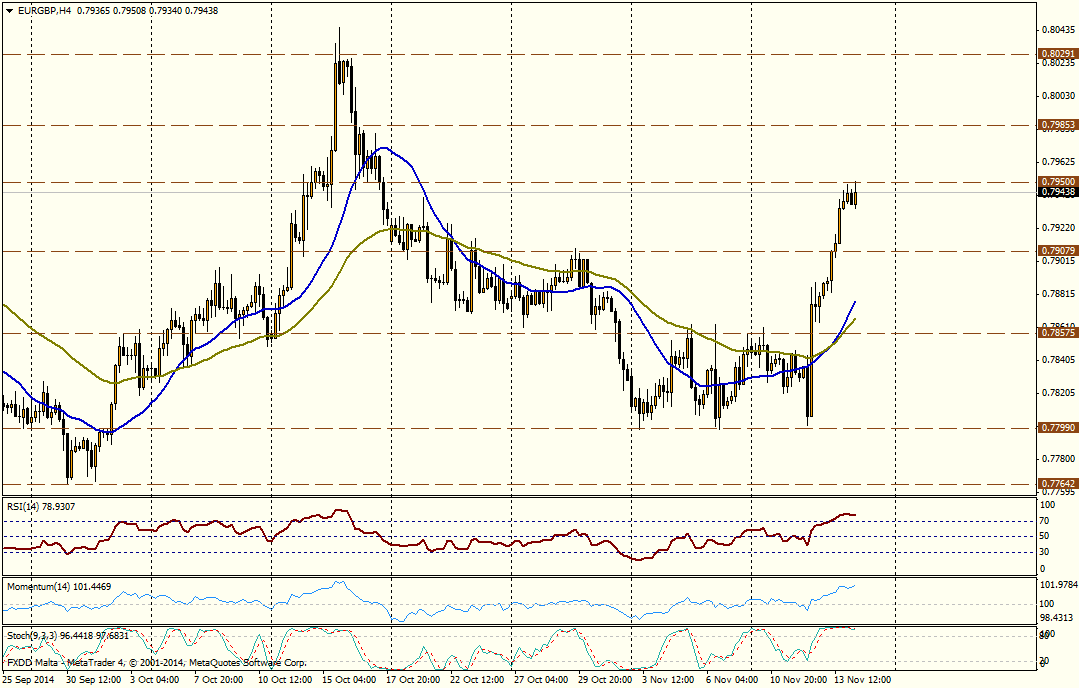Select the 0.79079 support level tag
Screen dimensions: 1079x688
coord(1058,250)
